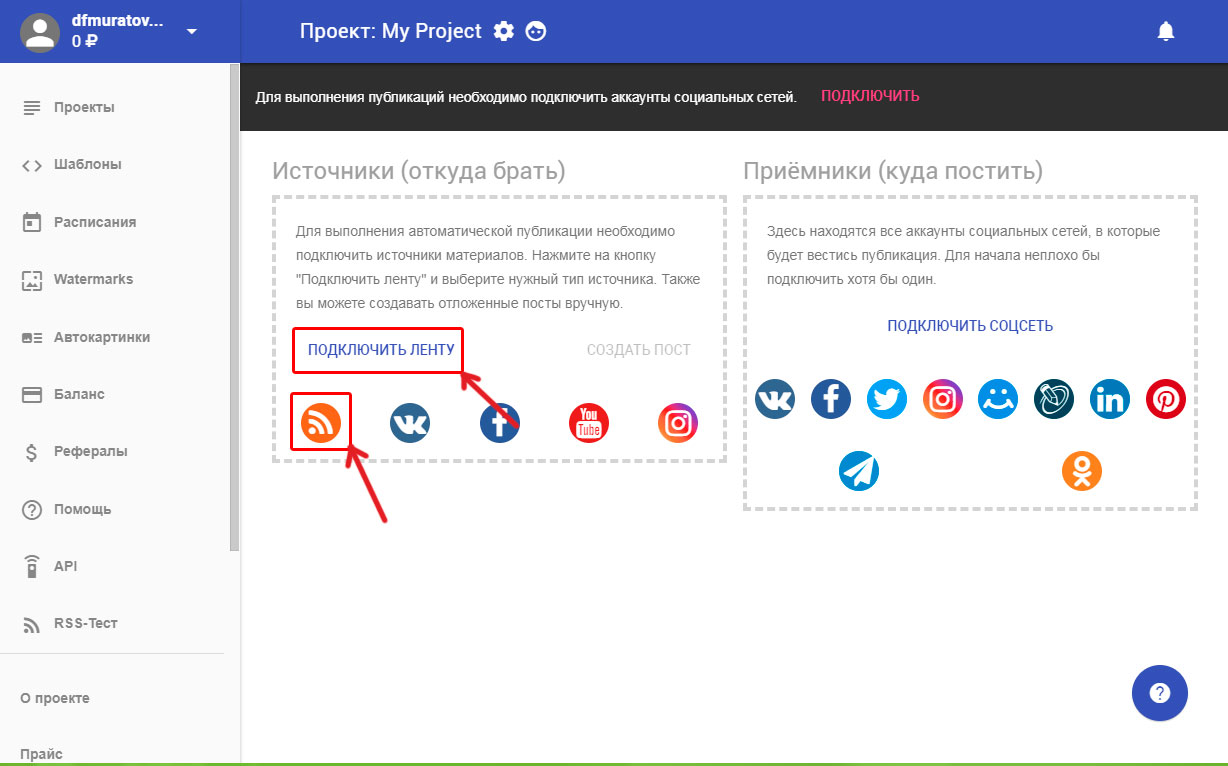Click the sidebar vertical scrollbar

(x=235, y=300)
